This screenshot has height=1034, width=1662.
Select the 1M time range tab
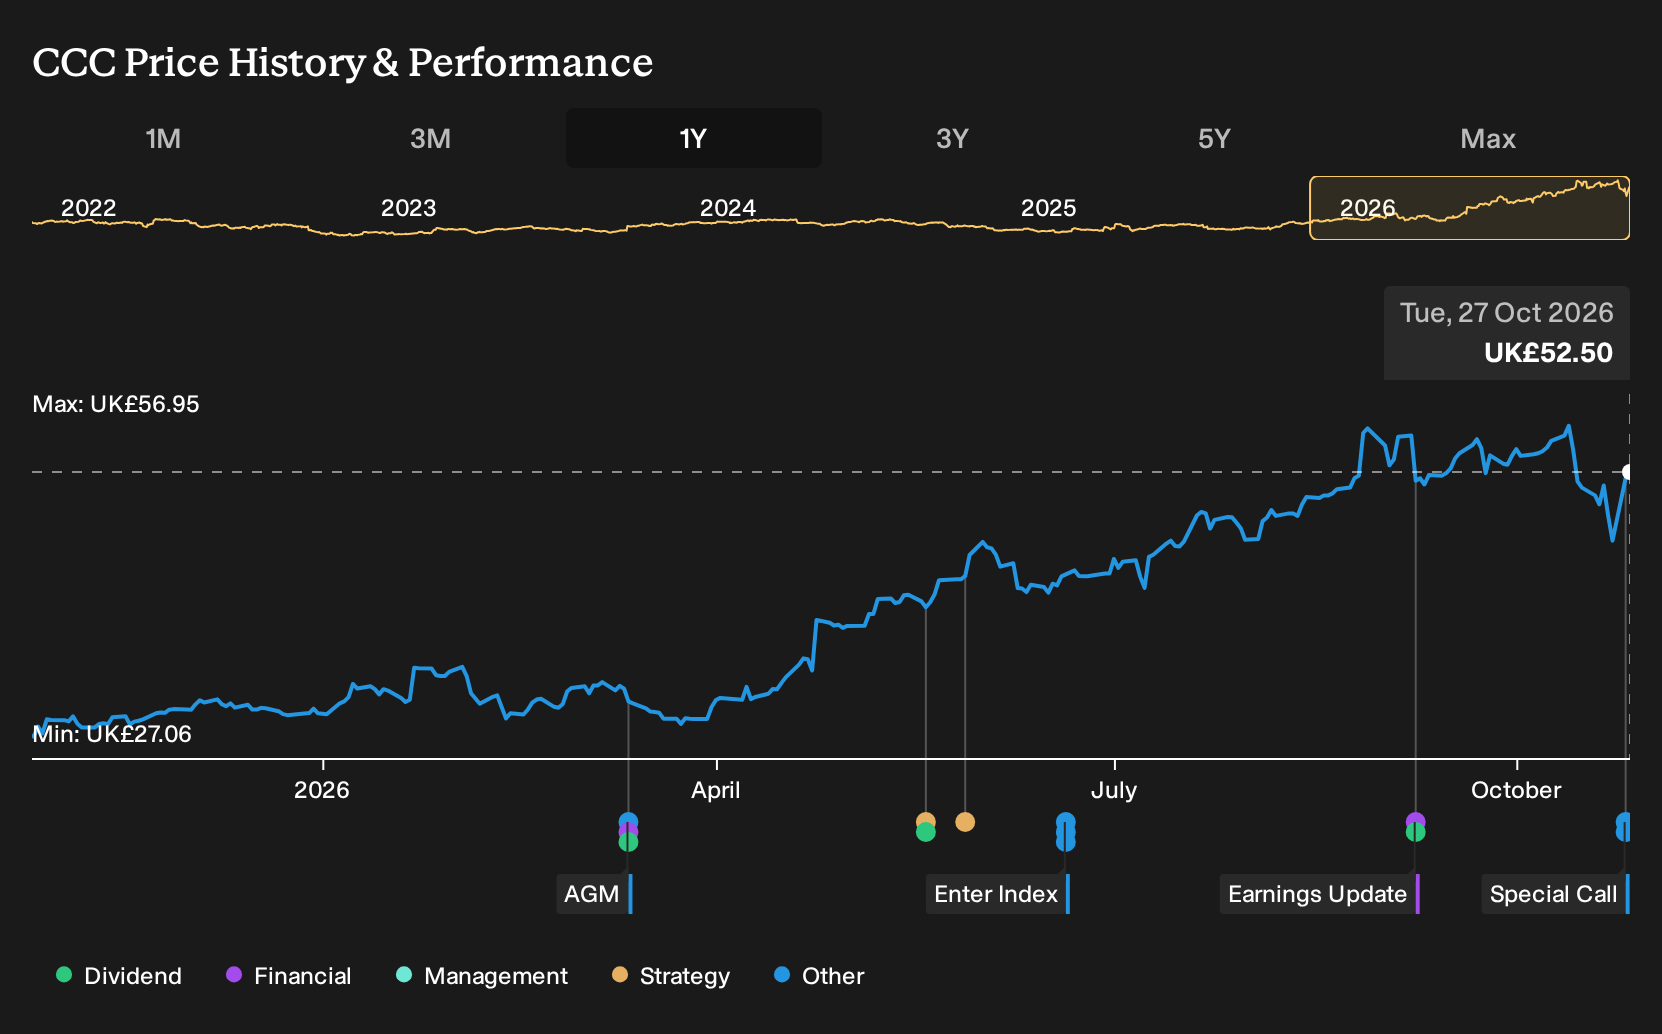pos(163,139)
